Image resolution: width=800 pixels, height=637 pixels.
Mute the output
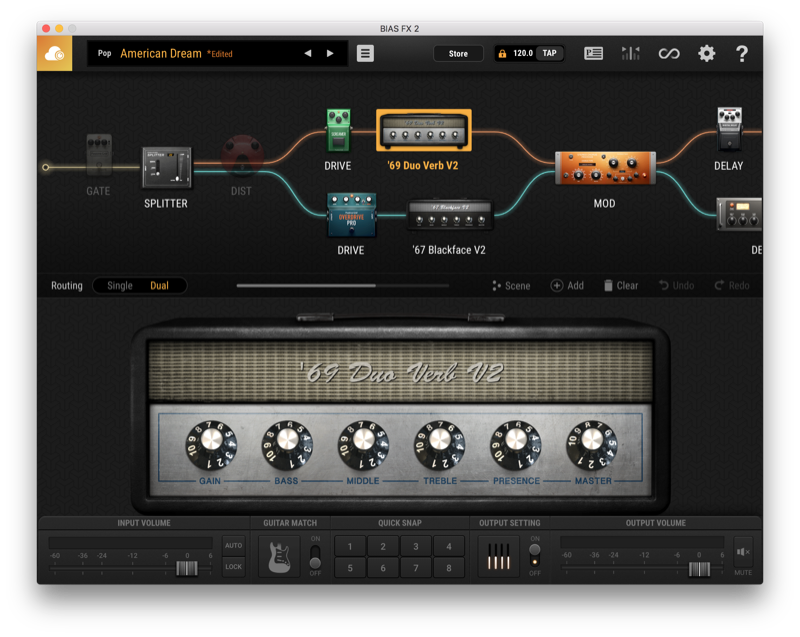tap(743, 552)
